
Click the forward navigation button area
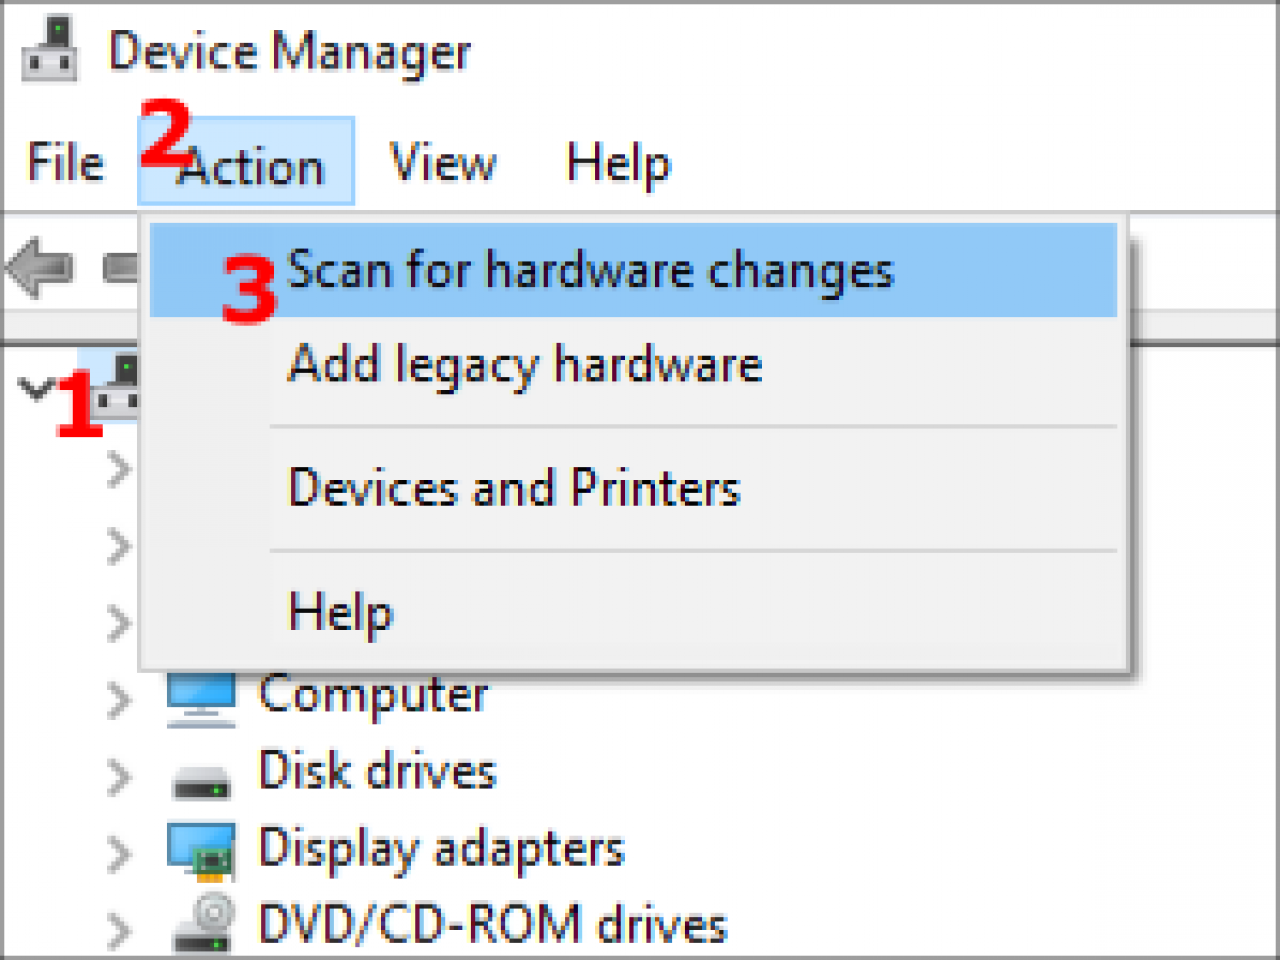(x=120, y=266)
